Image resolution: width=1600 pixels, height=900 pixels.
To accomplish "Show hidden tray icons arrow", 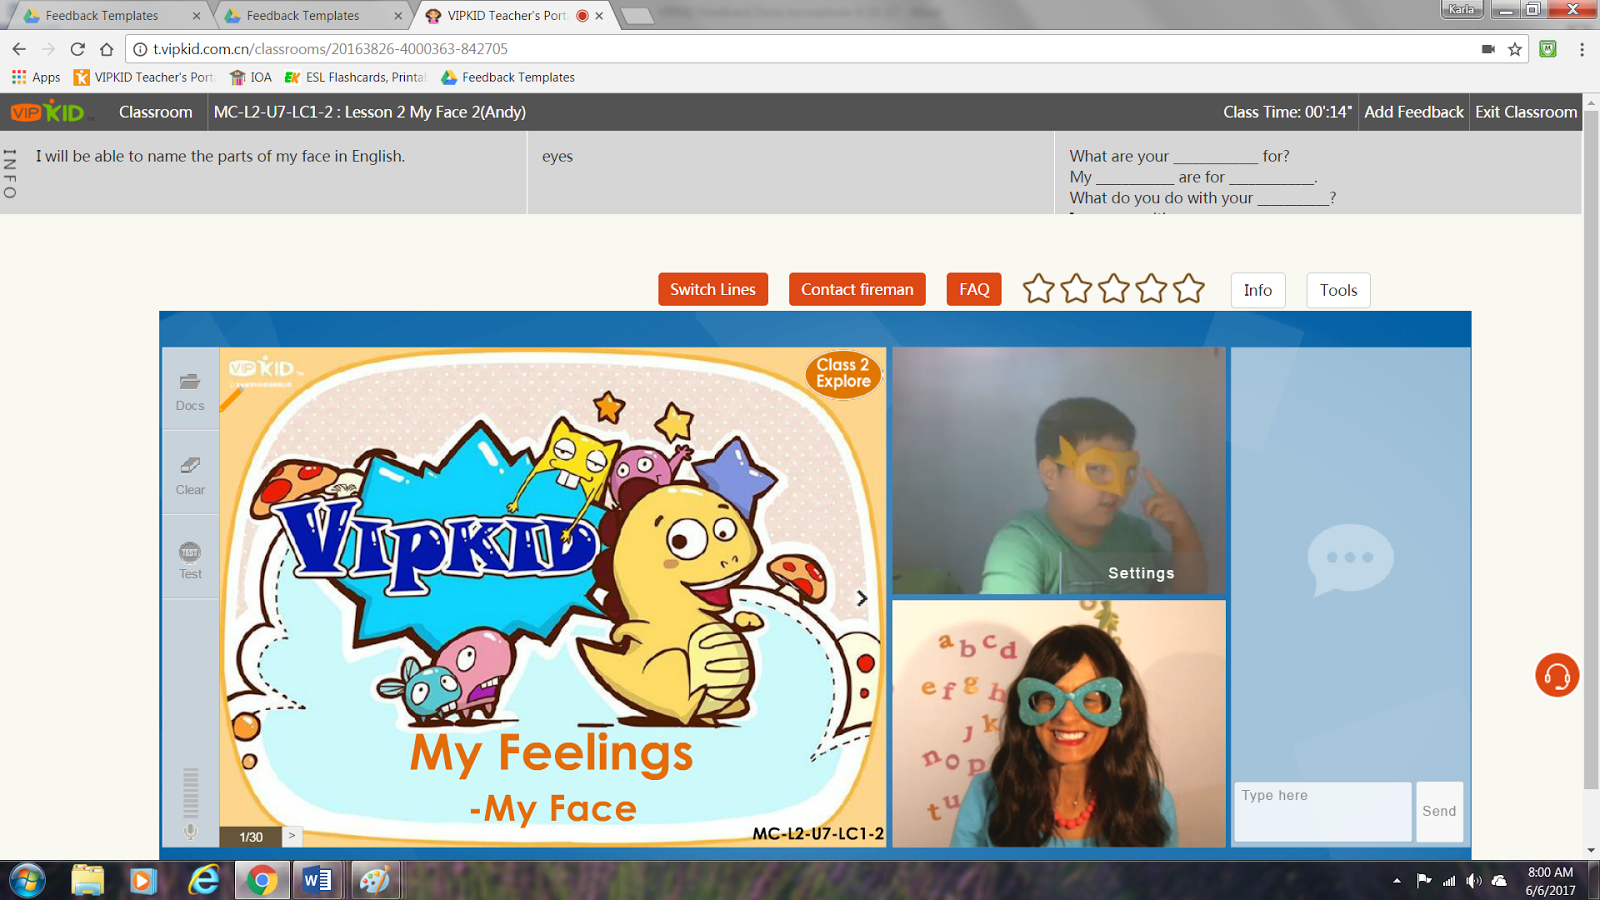I will (1396, 881).
